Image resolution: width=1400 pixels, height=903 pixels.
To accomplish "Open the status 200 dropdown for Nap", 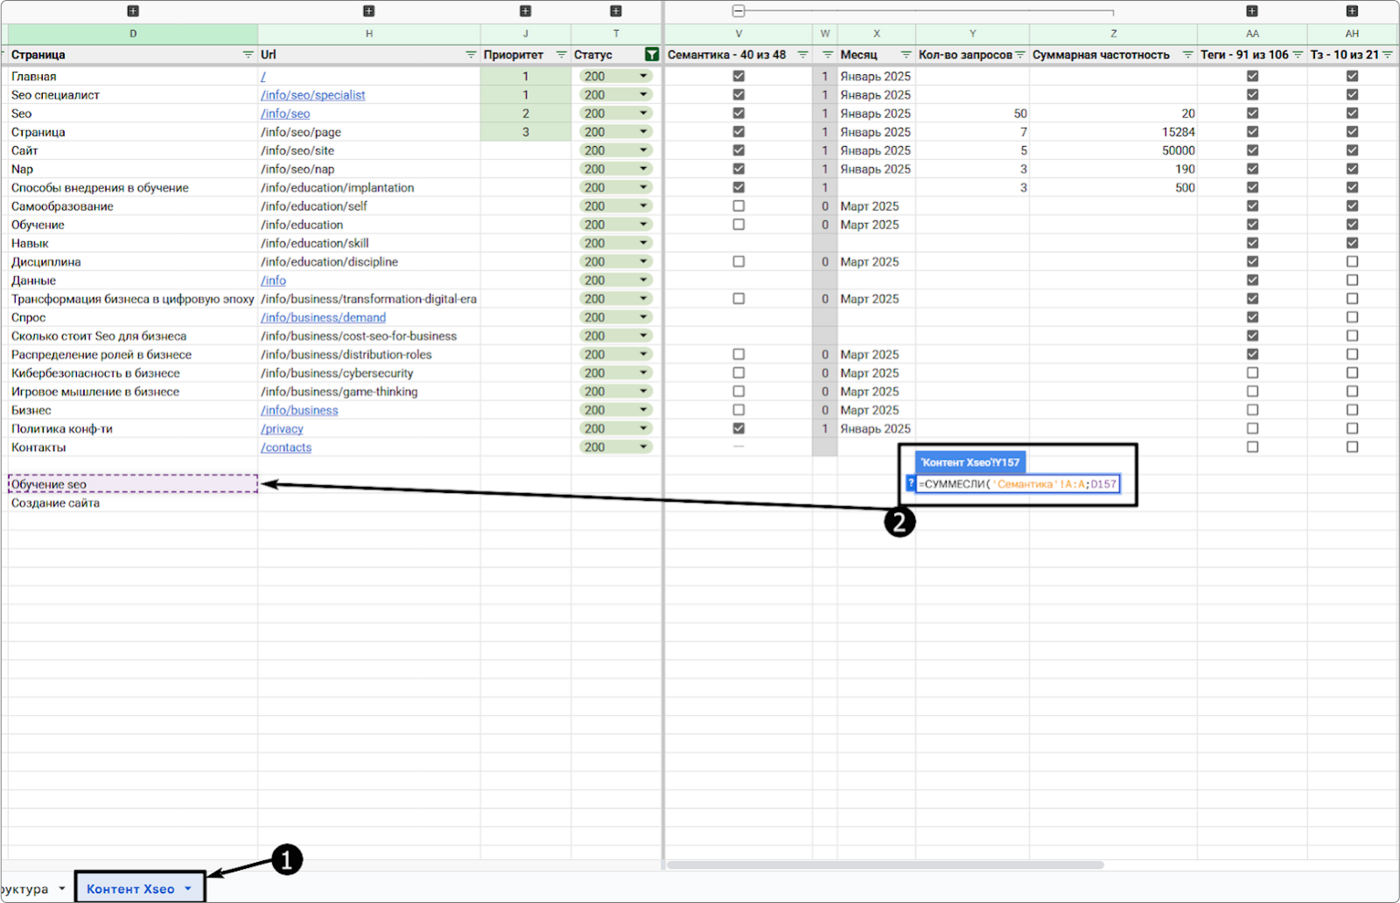I will 643,169.
